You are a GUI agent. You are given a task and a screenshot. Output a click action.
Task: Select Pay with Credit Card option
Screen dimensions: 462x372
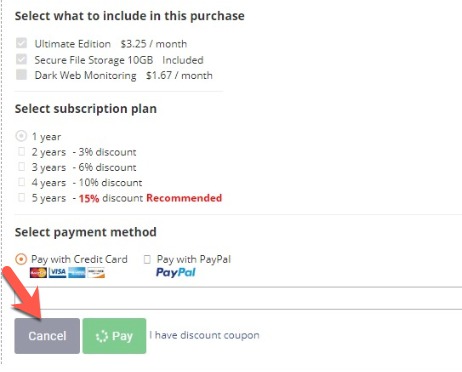[x=21, y=259]
